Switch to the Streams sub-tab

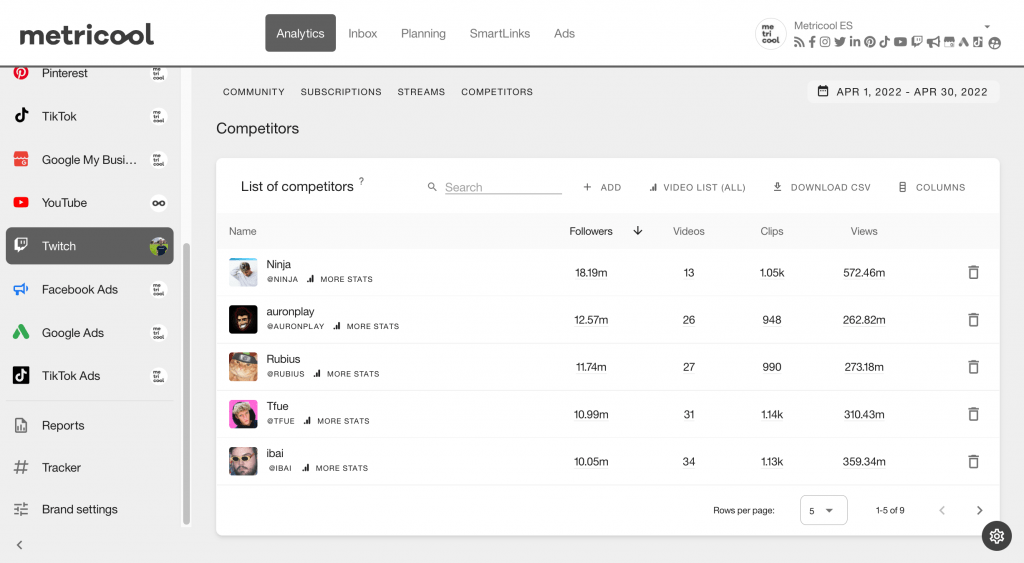[x=421, y=92]
